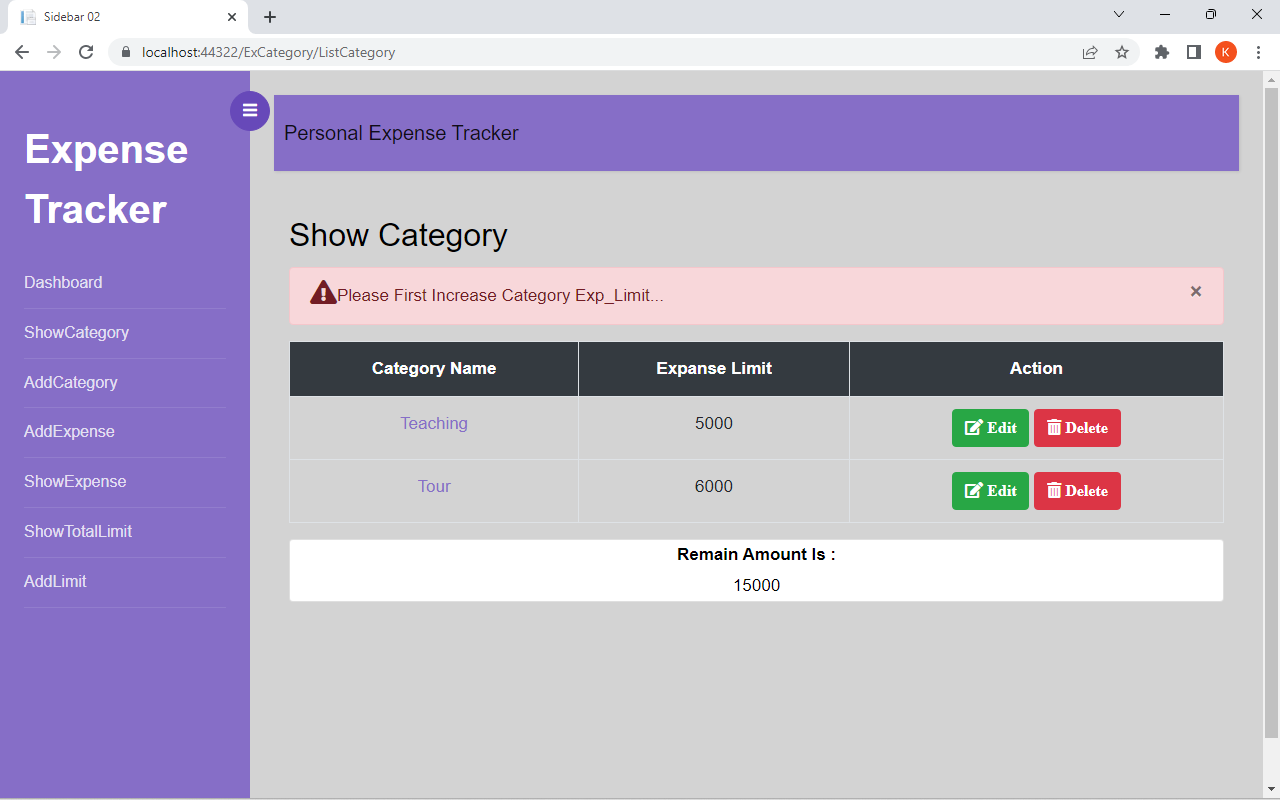Open AddLimit sidebar item

(x=55, y=581)
